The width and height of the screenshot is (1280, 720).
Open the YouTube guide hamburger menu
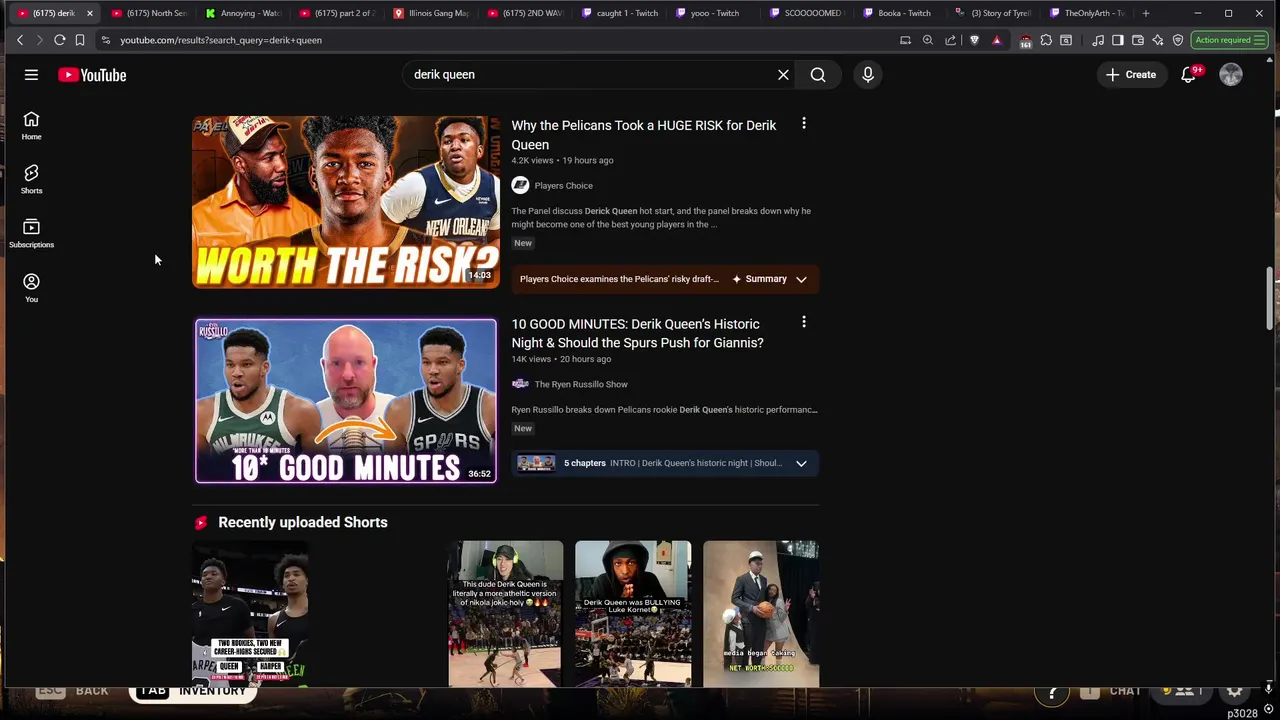pos(31,75)
